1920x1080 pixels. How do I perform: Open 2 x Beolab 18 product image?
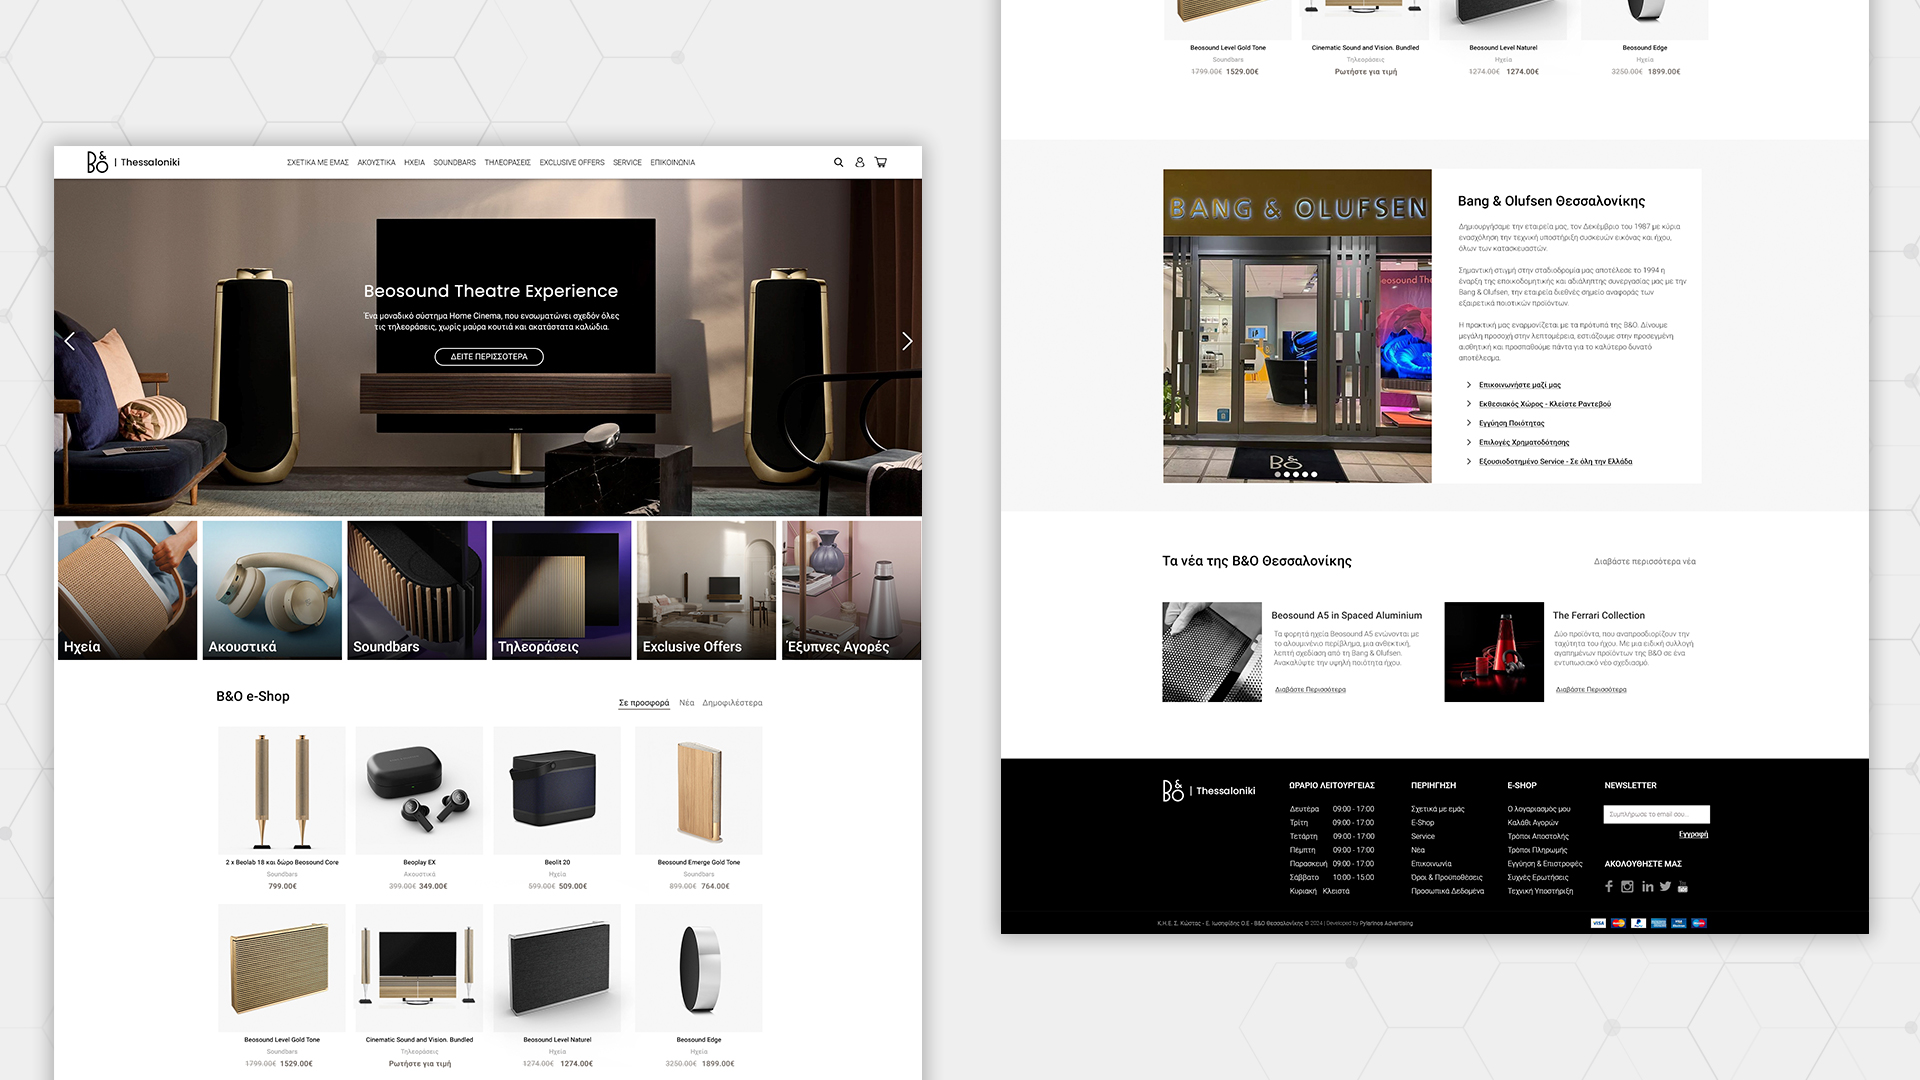coord(282,790)
